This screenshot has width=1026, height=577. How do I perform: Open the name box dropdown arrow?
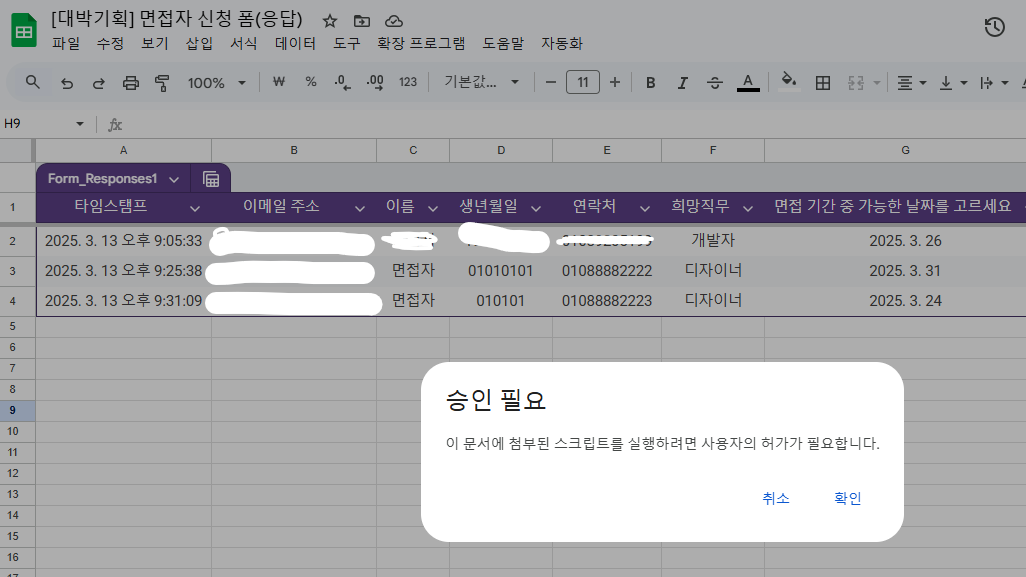pos(80,124)
